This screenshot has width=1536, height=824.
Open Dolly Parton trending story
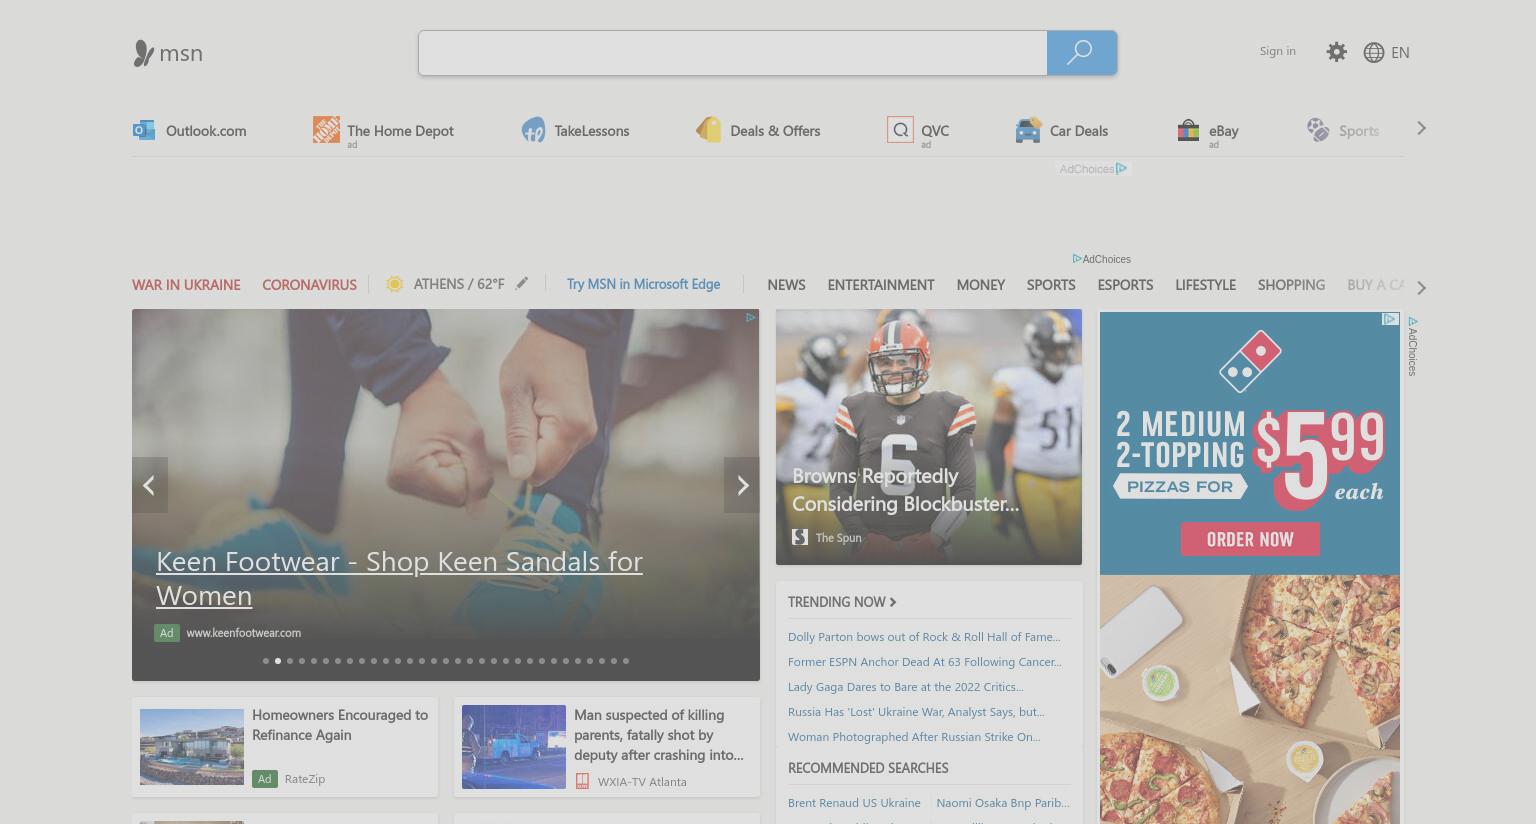pos(924,637)
